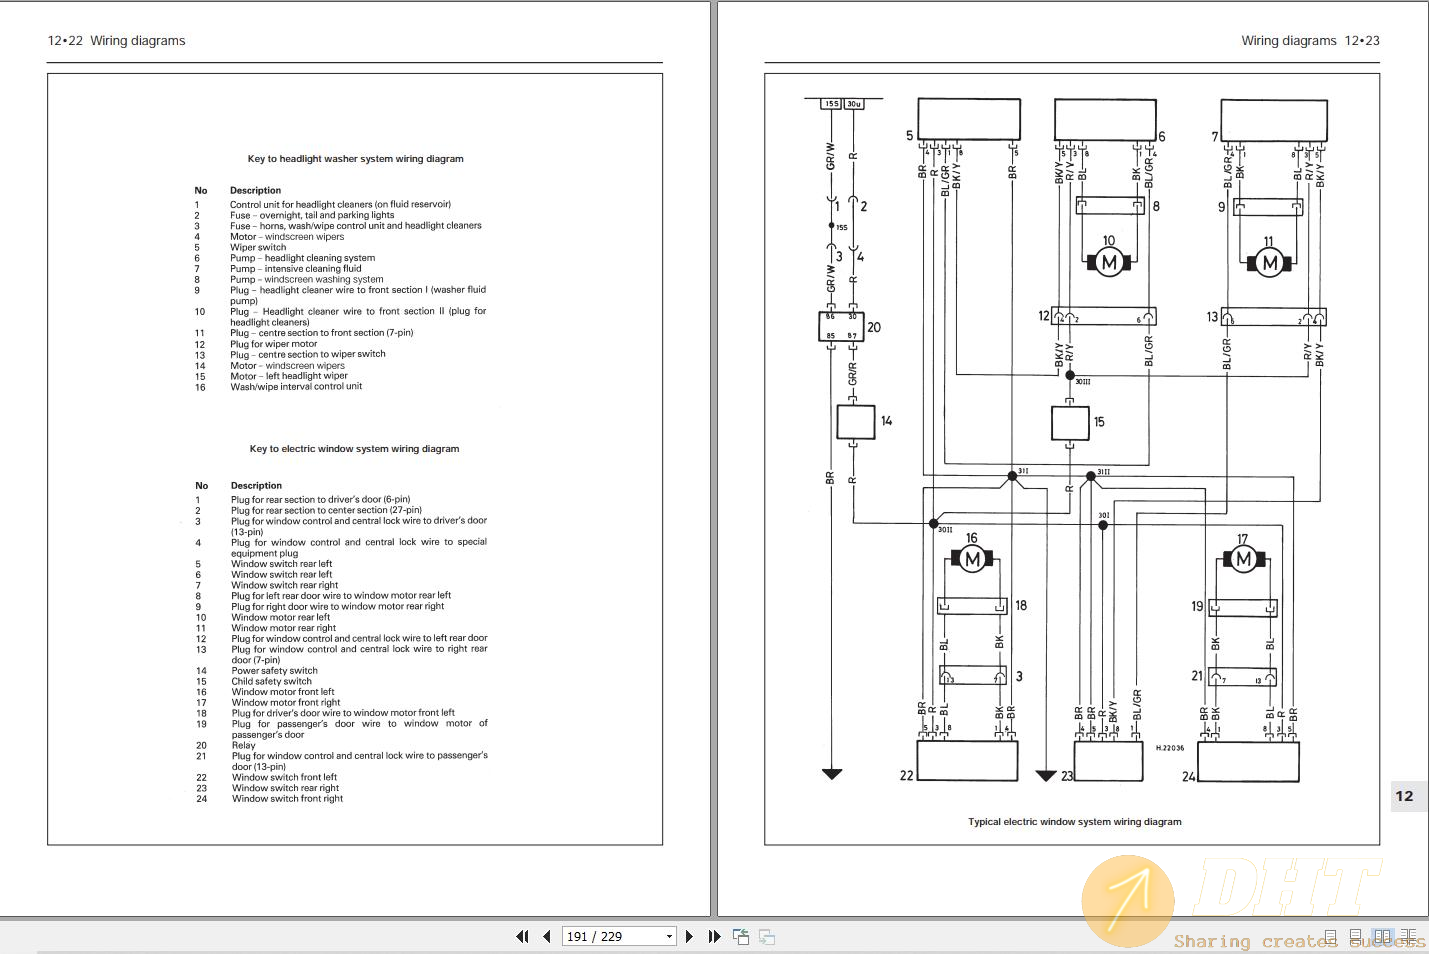Click 'Typical electric window system wiring diagram' caption

[1074, 822]
